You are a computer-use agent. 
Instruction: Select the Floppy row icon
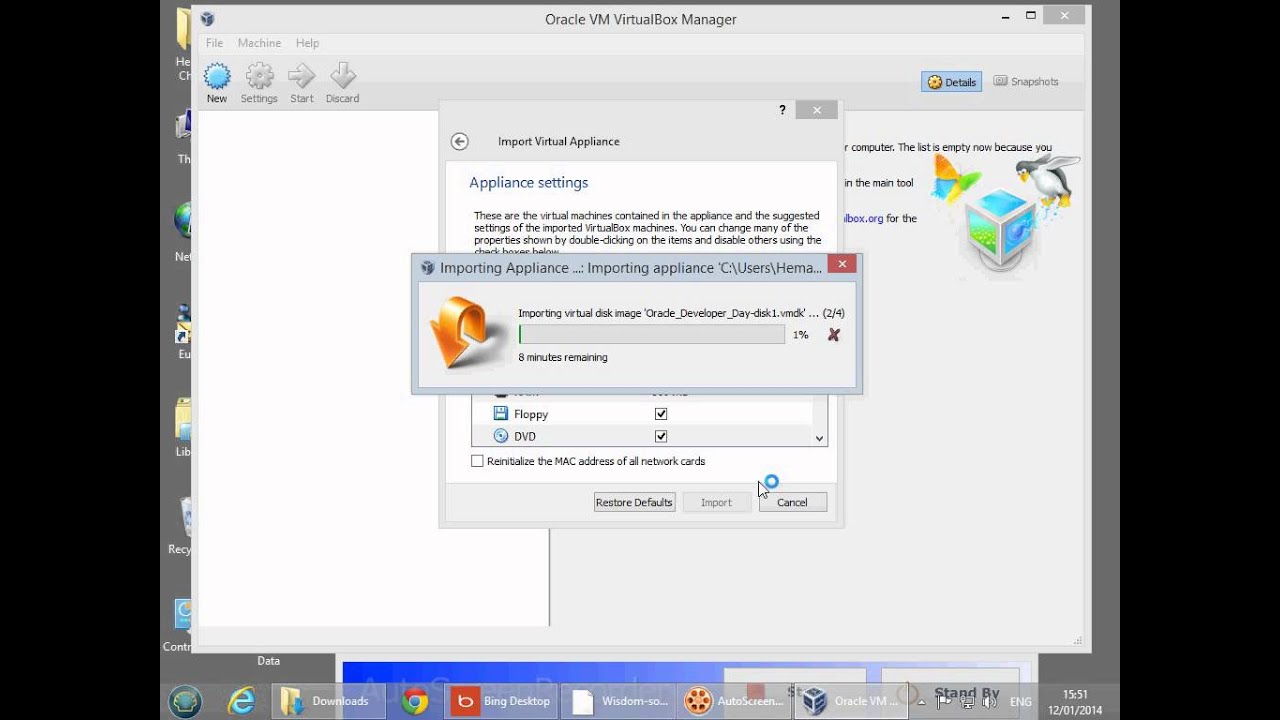click(x=501, y=414)
